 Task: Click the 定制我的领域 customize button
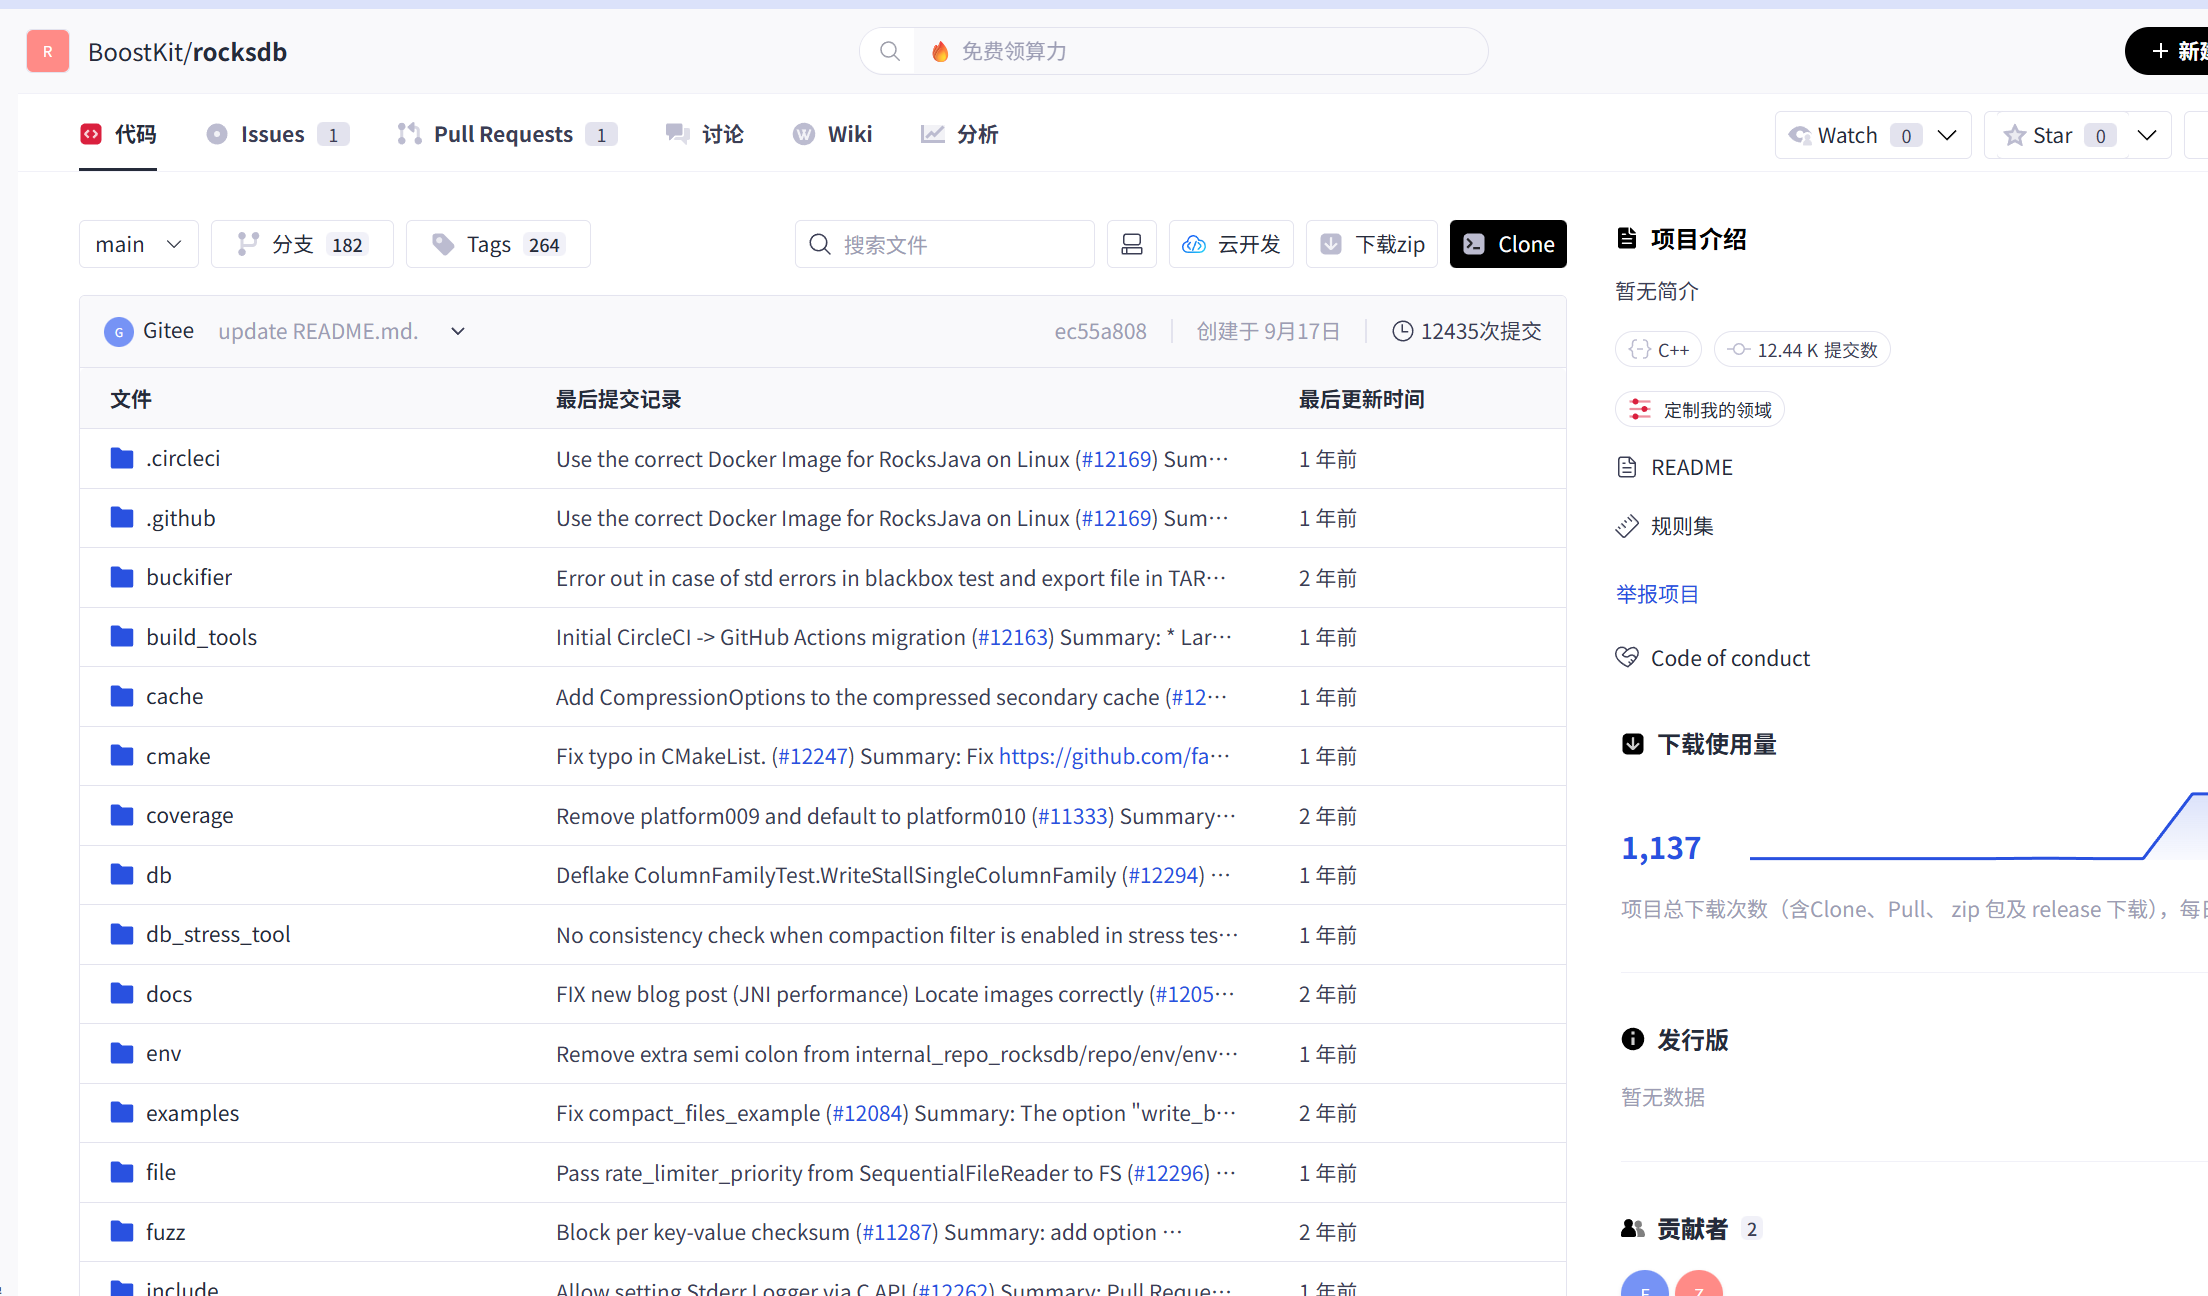tap(1700, 410)
